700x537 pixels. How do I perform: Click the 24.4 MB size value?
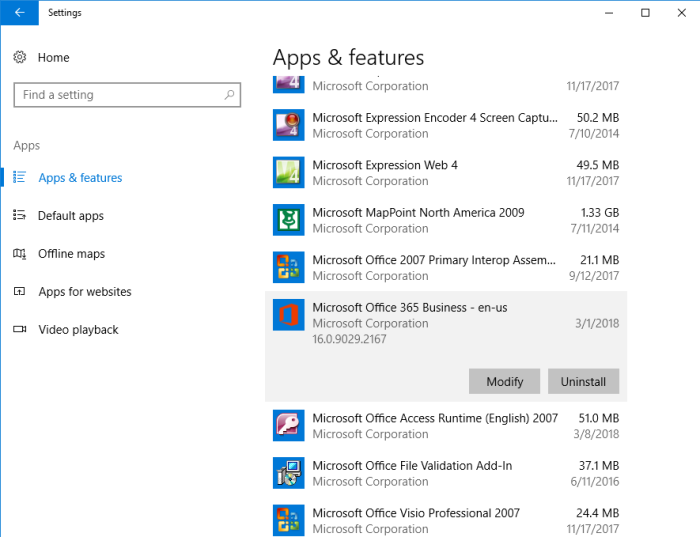(x=598, y=513)
